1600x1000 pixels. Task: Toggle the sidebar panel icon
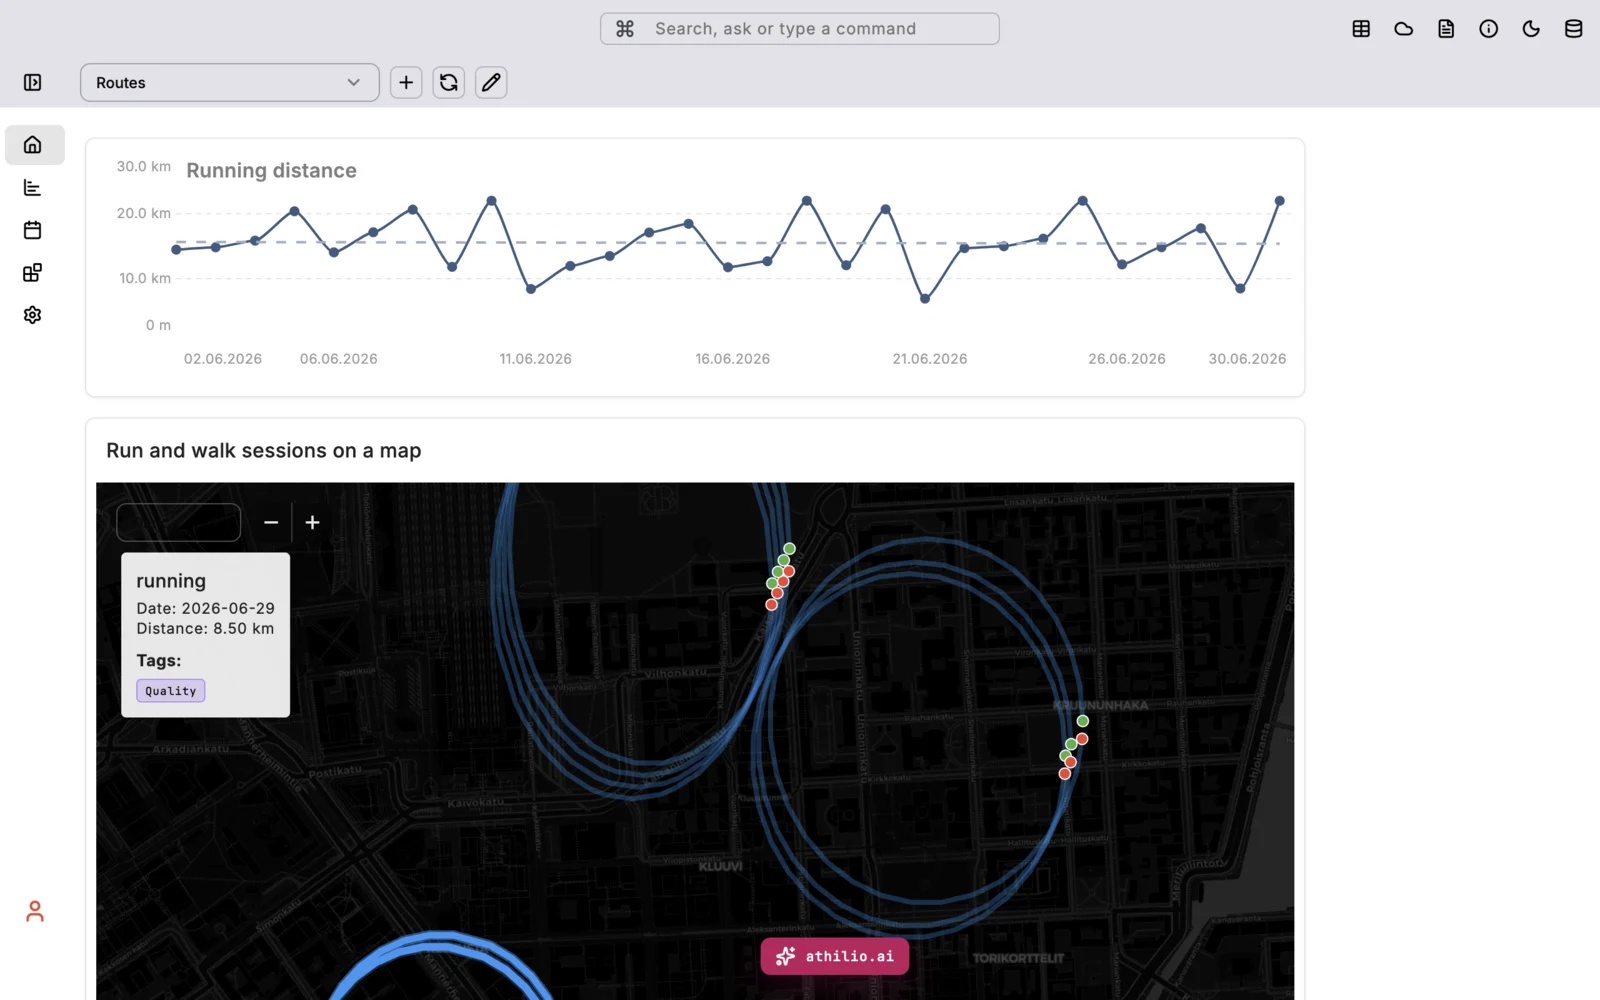click(33, 83)
